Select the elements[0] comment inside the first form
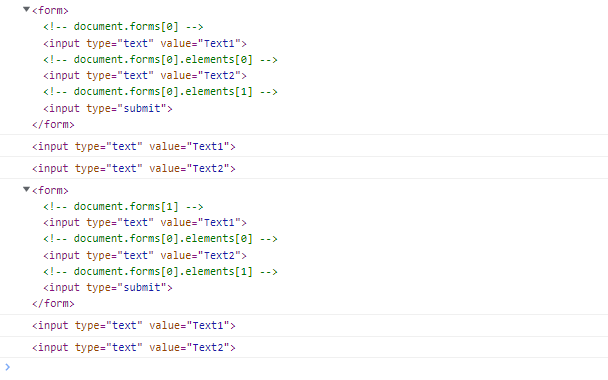The height and width of the screenshot is (380, 608). 161,60
